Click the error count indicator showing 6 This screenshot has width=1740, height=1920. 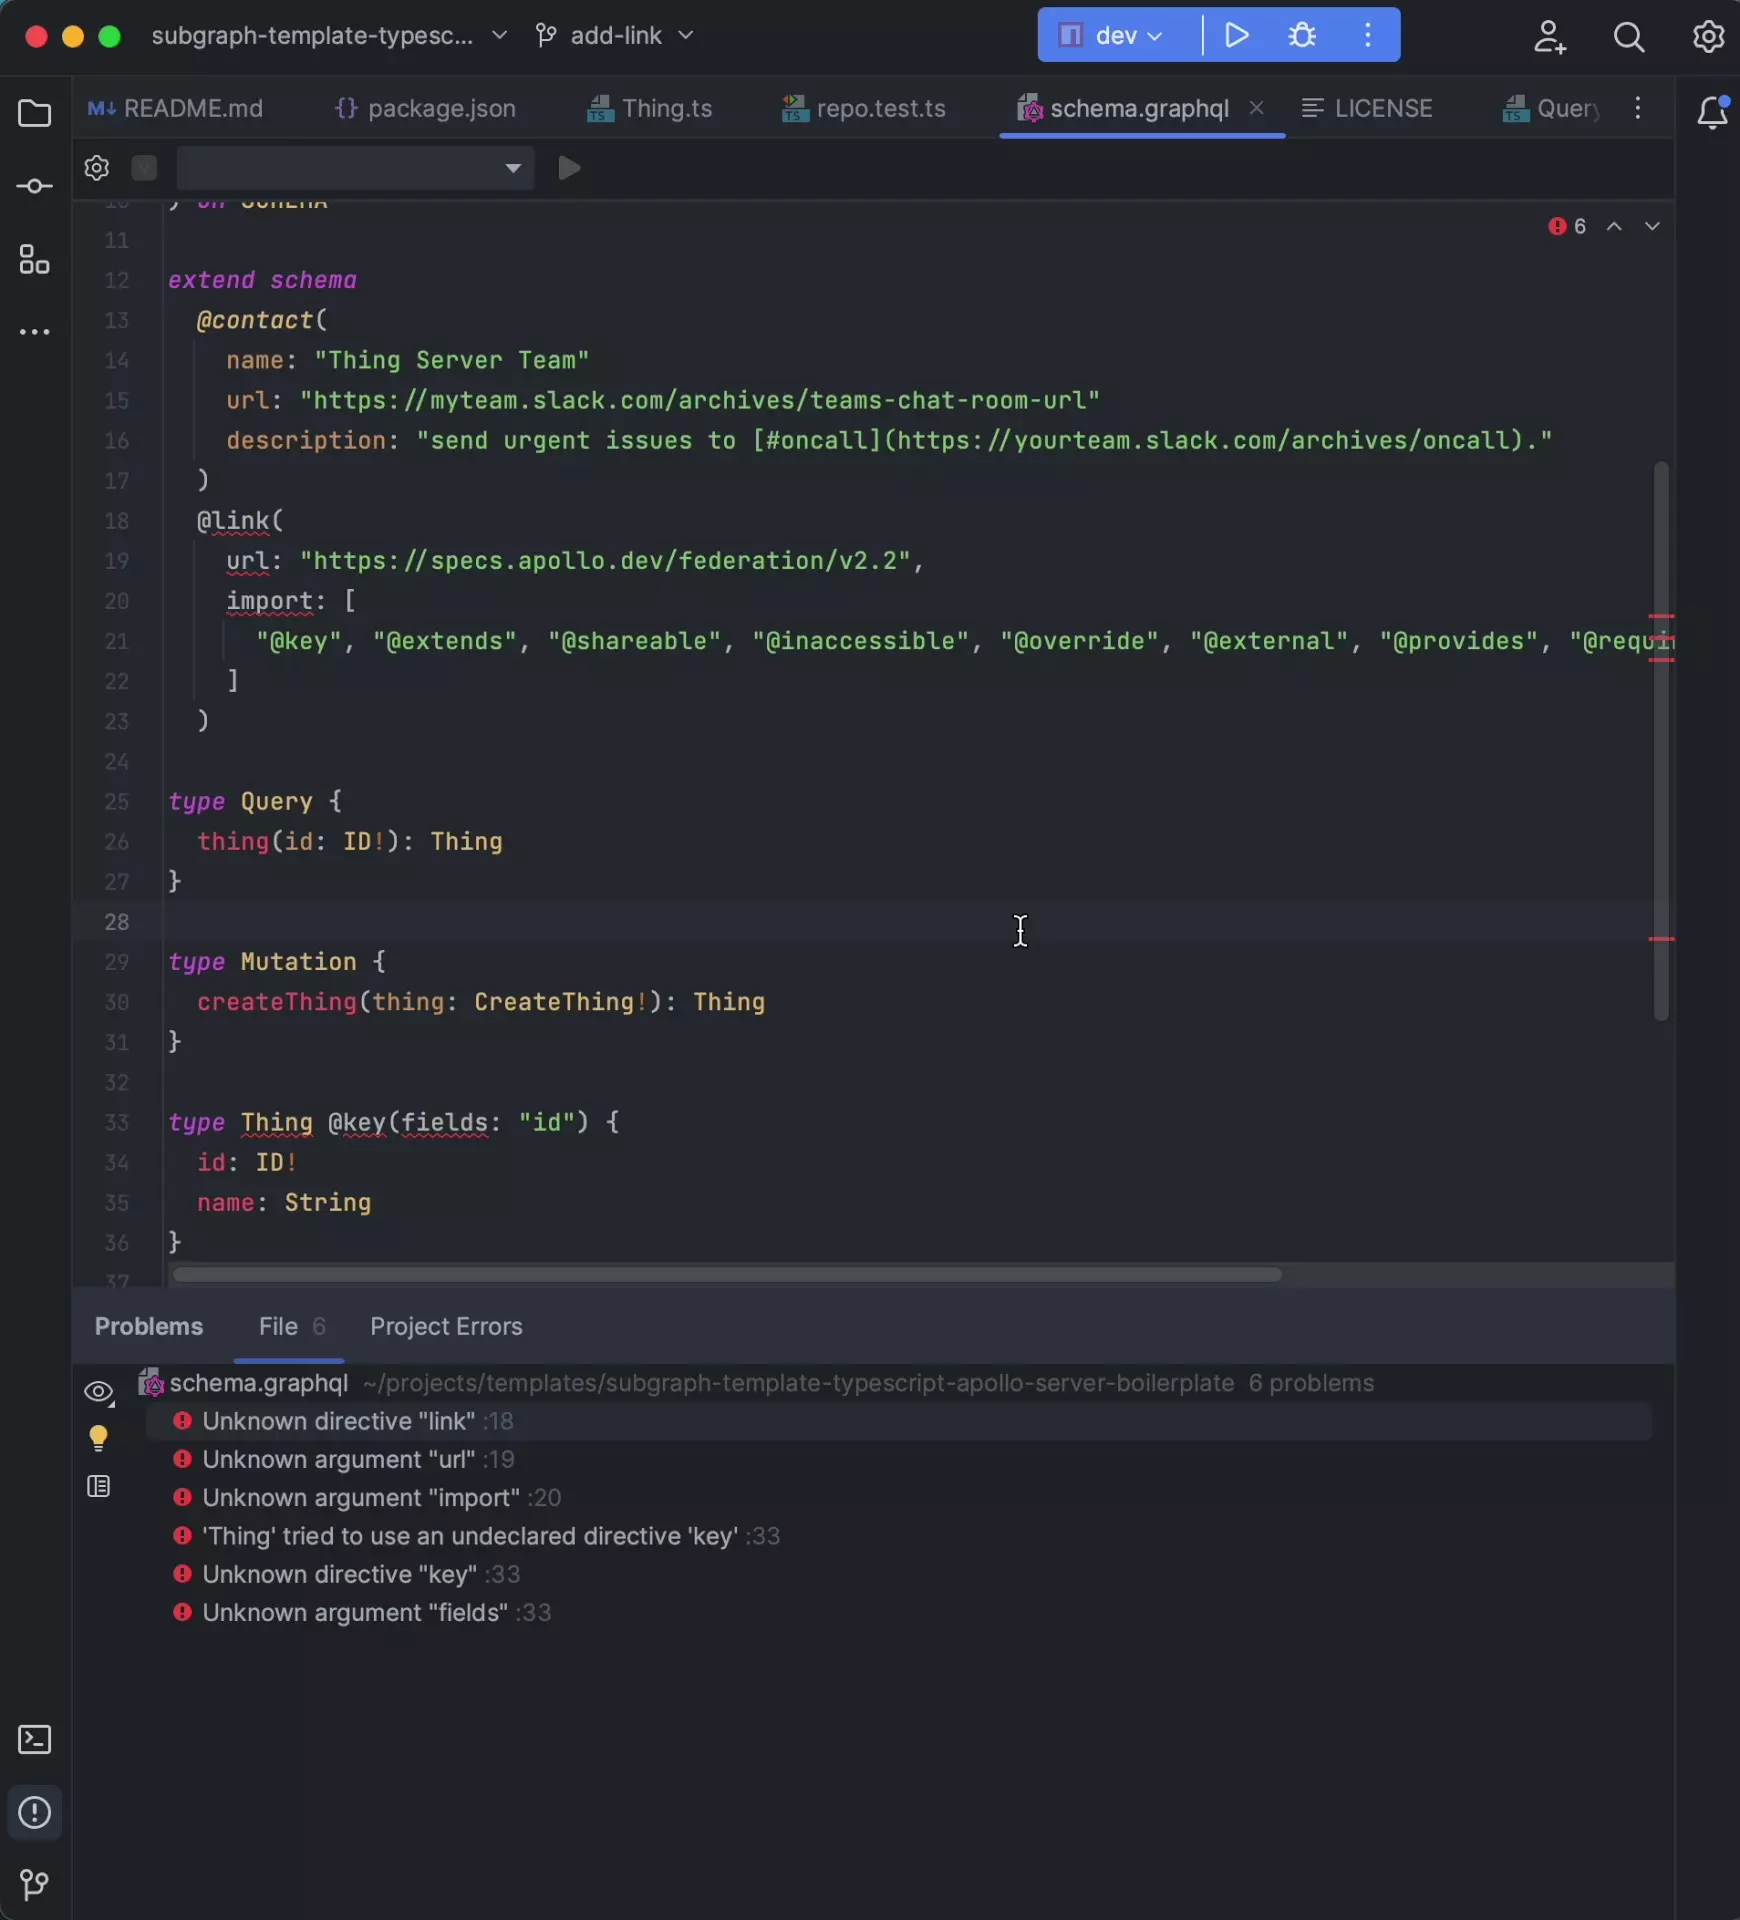pyautogui.click(x=1567, y=227)
